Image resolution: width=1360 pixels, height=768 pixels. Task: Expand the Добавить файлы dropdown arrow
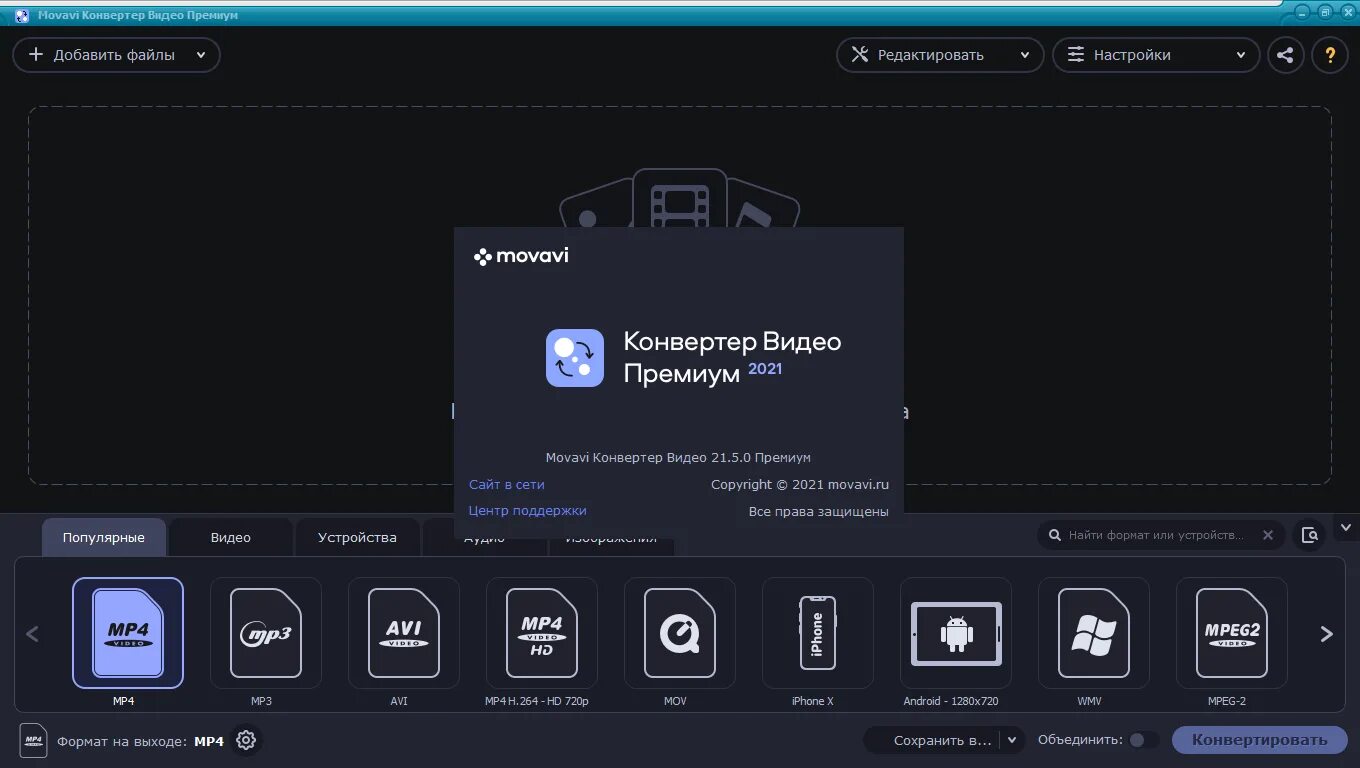[201, 56]
